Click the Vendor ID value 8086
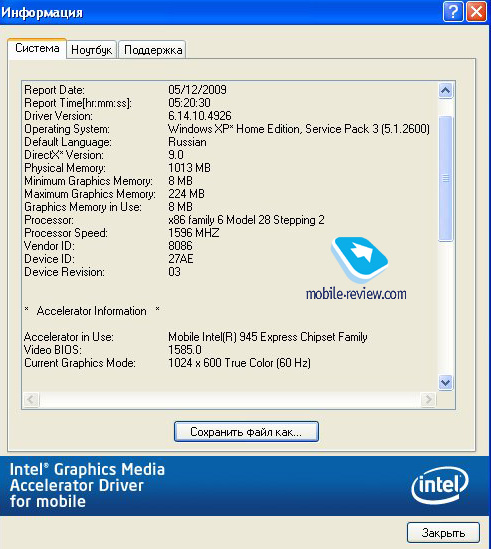Viewport: 491px width, 549px height. coord(180,246)
